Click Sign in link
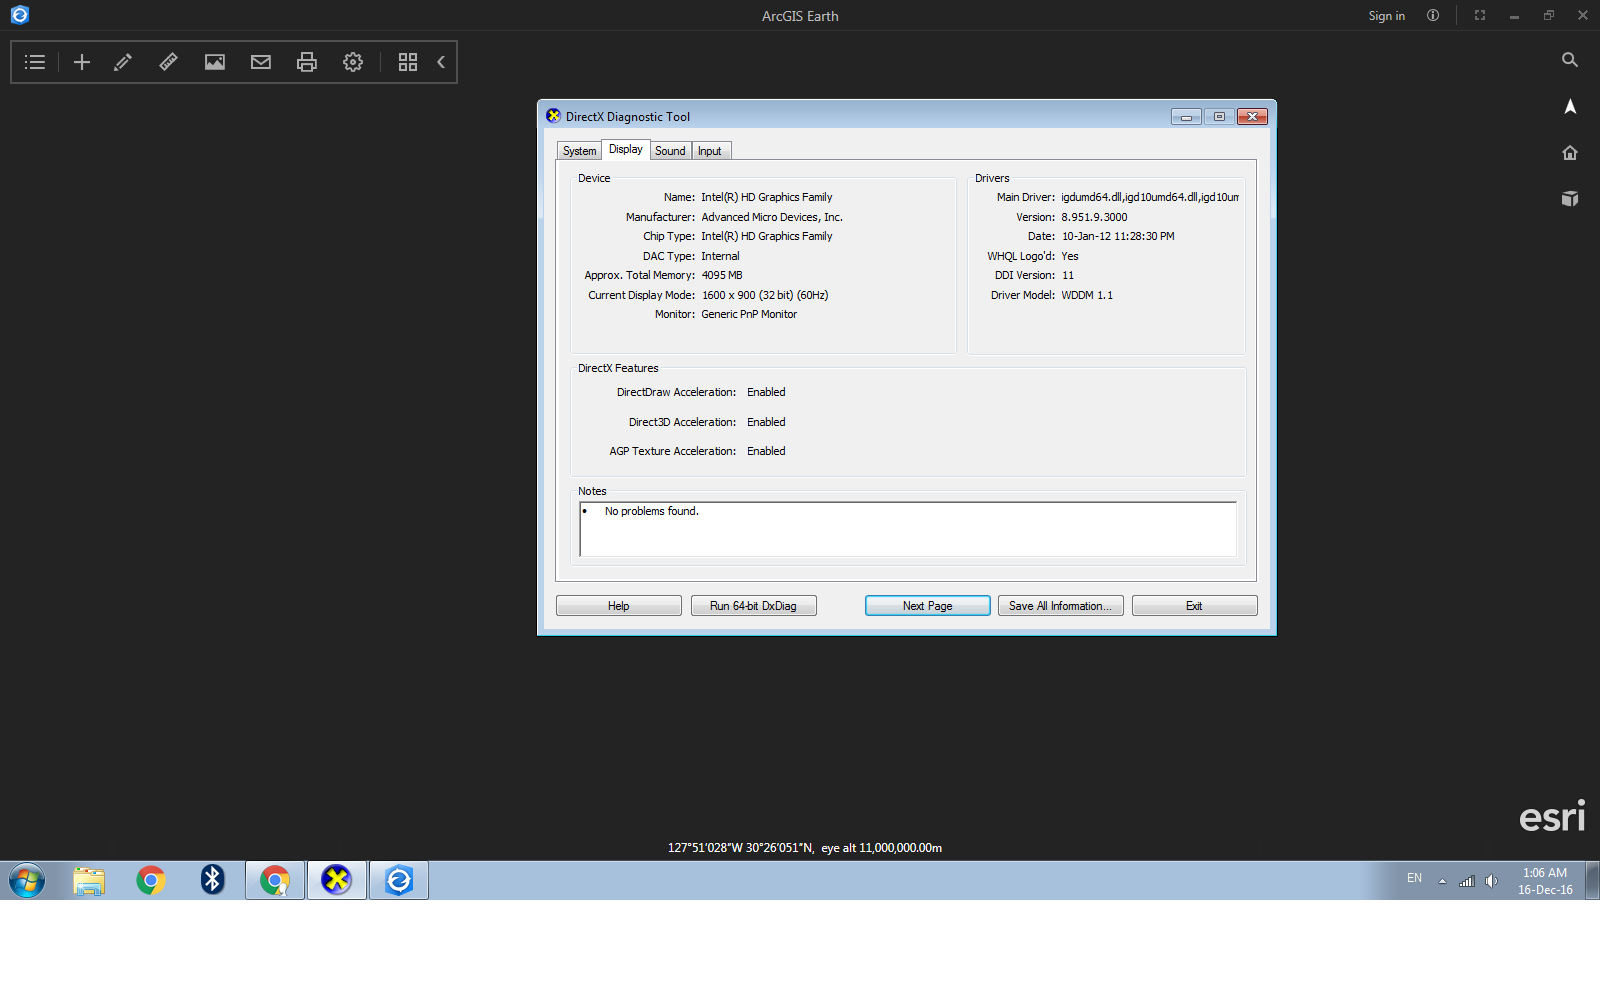The image size is (1600, 998). click(x=1387, y=16)
